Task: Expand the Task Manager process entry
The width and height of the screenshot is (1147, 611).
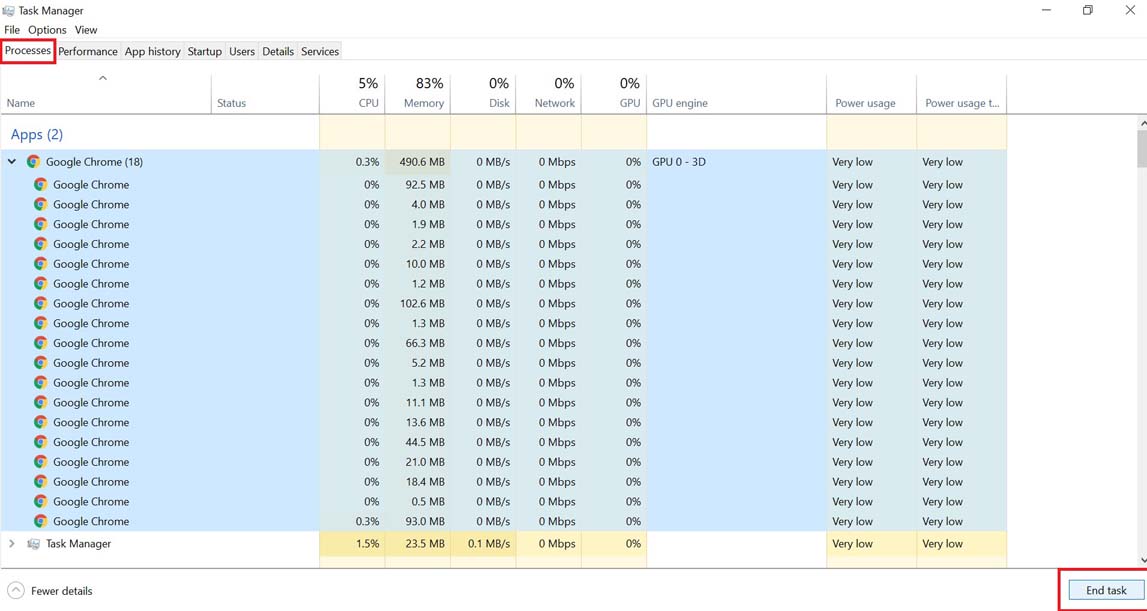Action: point(12,544)
